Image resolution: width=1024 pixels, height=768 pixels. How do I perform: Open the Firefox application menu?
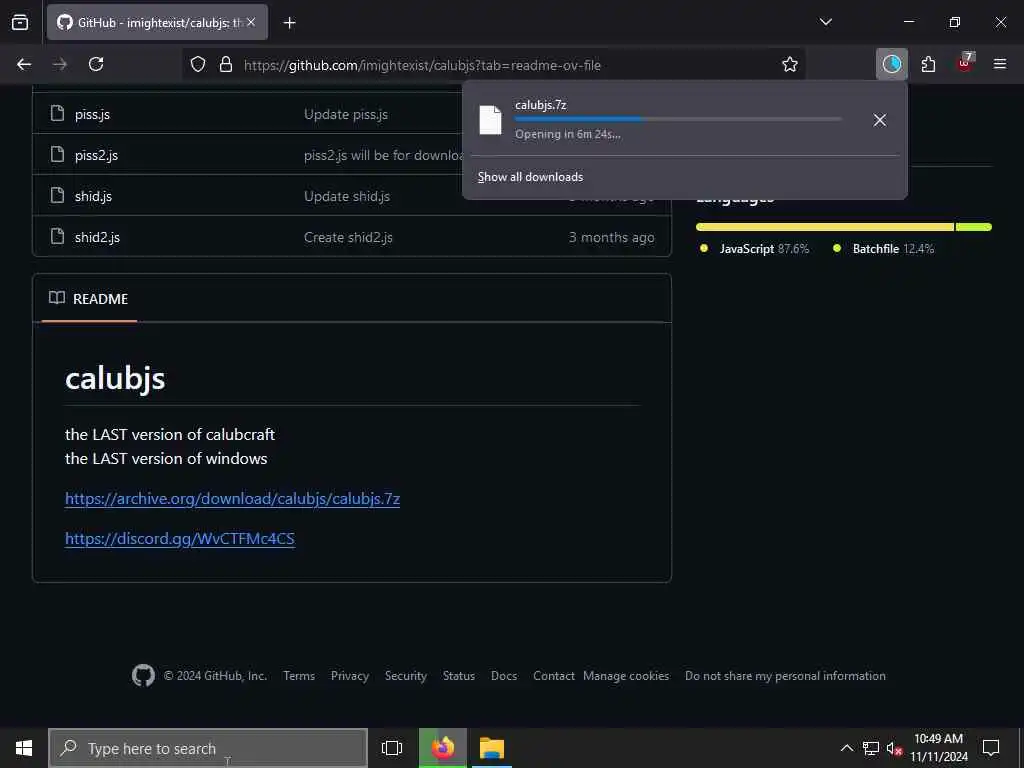pos(1000,64)
